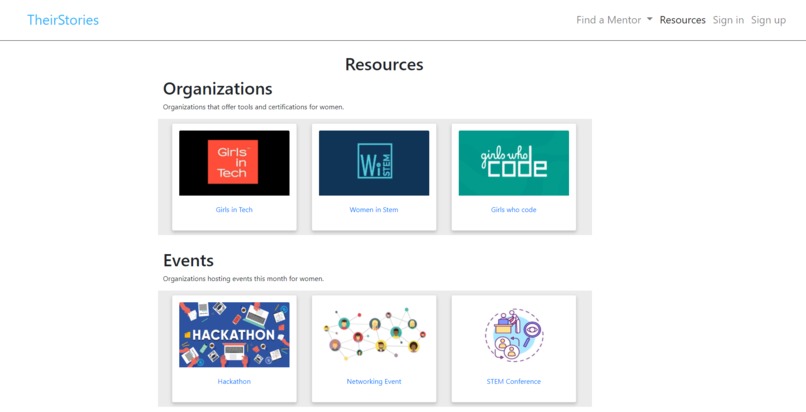Open the TheirStories home logo link
Image resolution: width=806 pixels, height=412 pixels.
(x=63, y=20)
